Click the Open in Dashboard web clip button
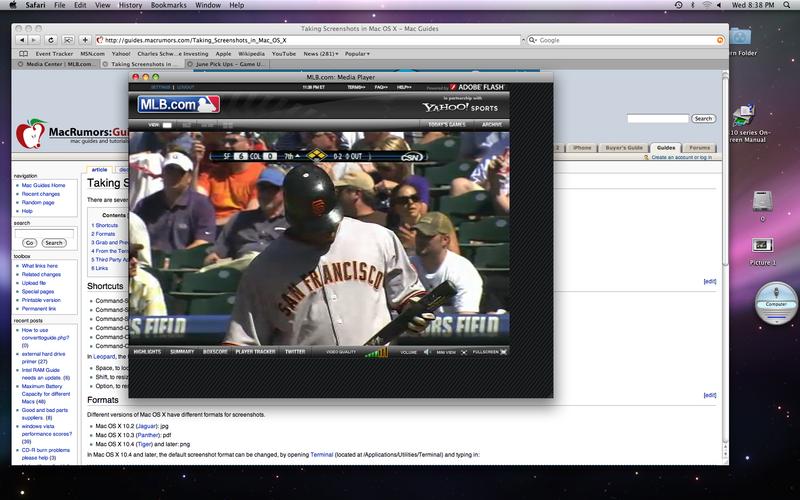Image resolution: width=800 pixels, height=500 pixels. (68, 40)
